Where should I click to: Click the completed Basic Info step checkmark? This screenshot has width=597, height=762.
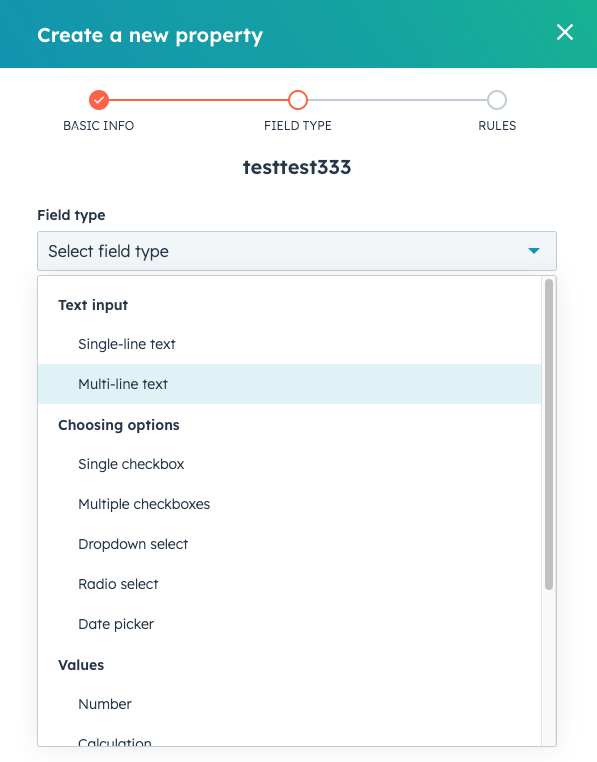coord(99,100)
